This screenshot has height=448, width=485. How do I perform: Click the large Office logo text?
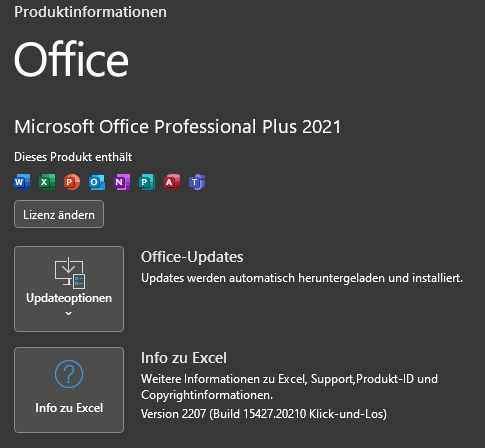point(71,59)
